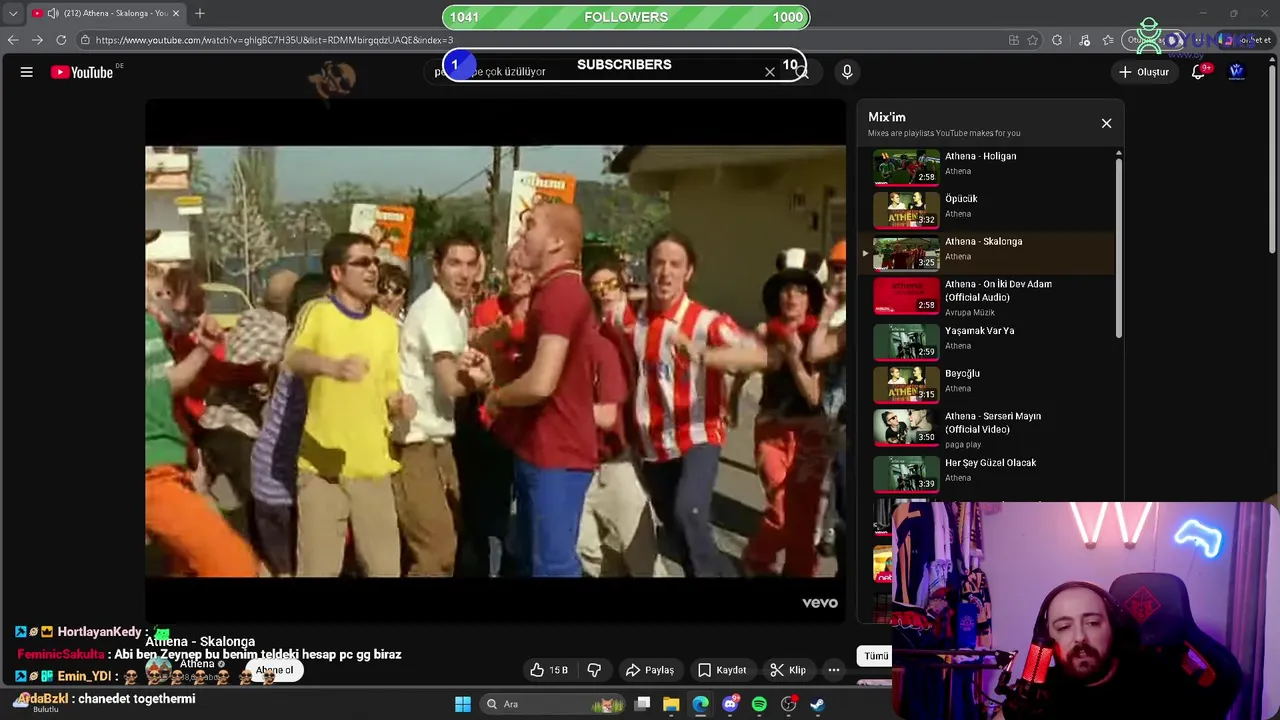Dislike the video with the thumbs down
Screen dimensions: 1280x720
[x=594, y=670]
